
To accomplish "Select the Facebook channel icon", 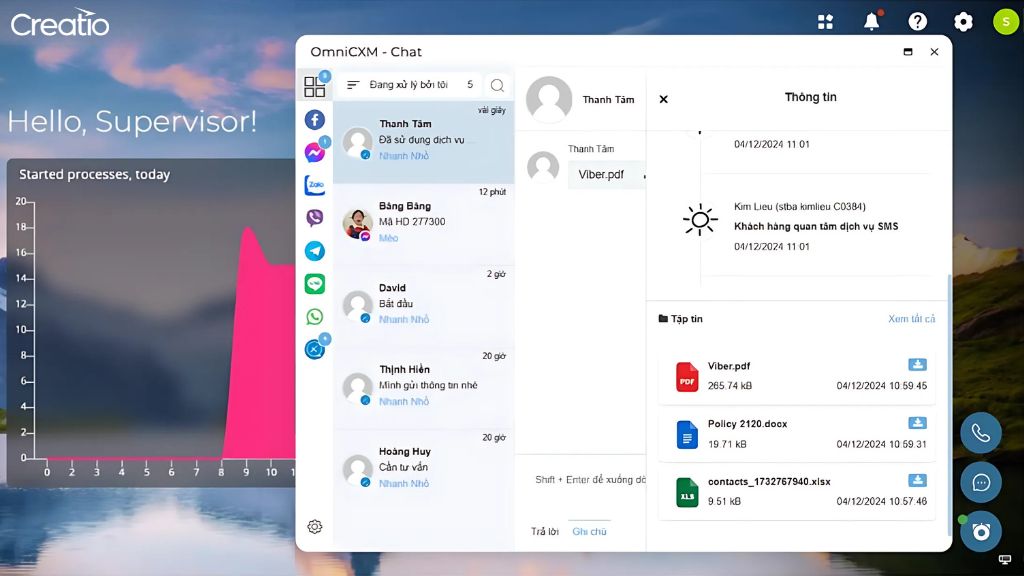I will 315,120.
